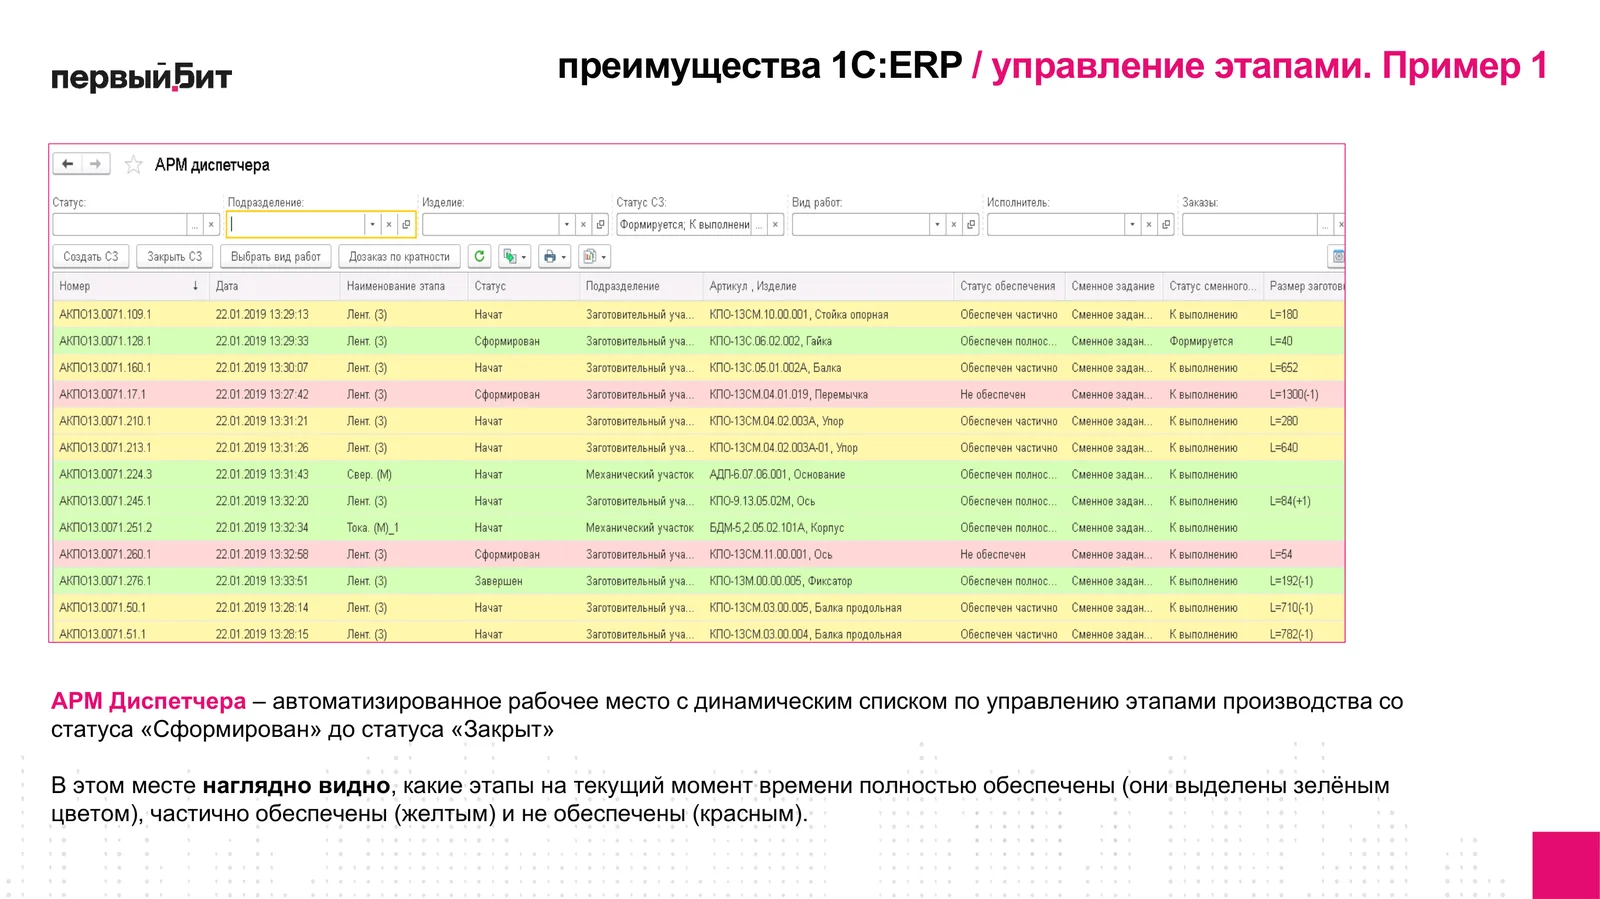The width and height of the screenshot is (1600, 899).
Task: Open the Исполнитель value window icon
Action: click(1166, 225)
